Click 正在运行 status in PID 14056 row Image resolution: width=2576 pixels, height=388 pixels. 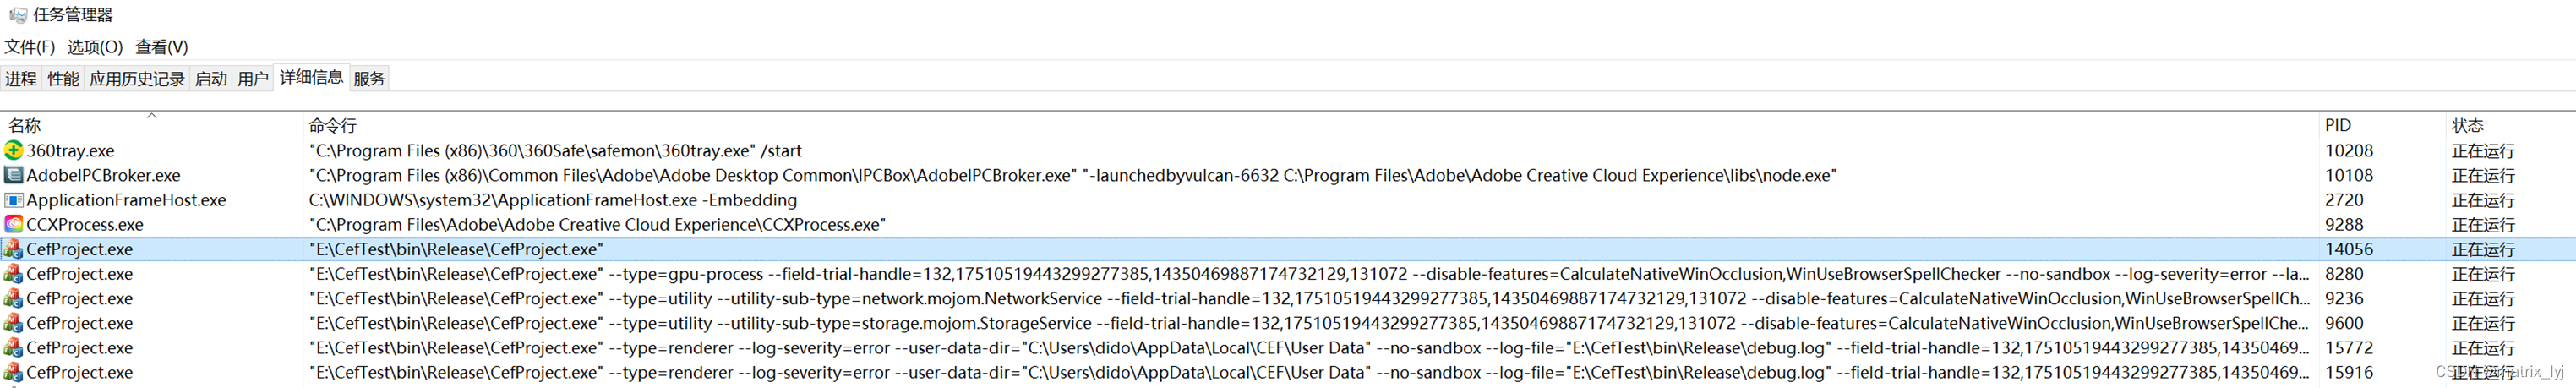click(2483, 249)
